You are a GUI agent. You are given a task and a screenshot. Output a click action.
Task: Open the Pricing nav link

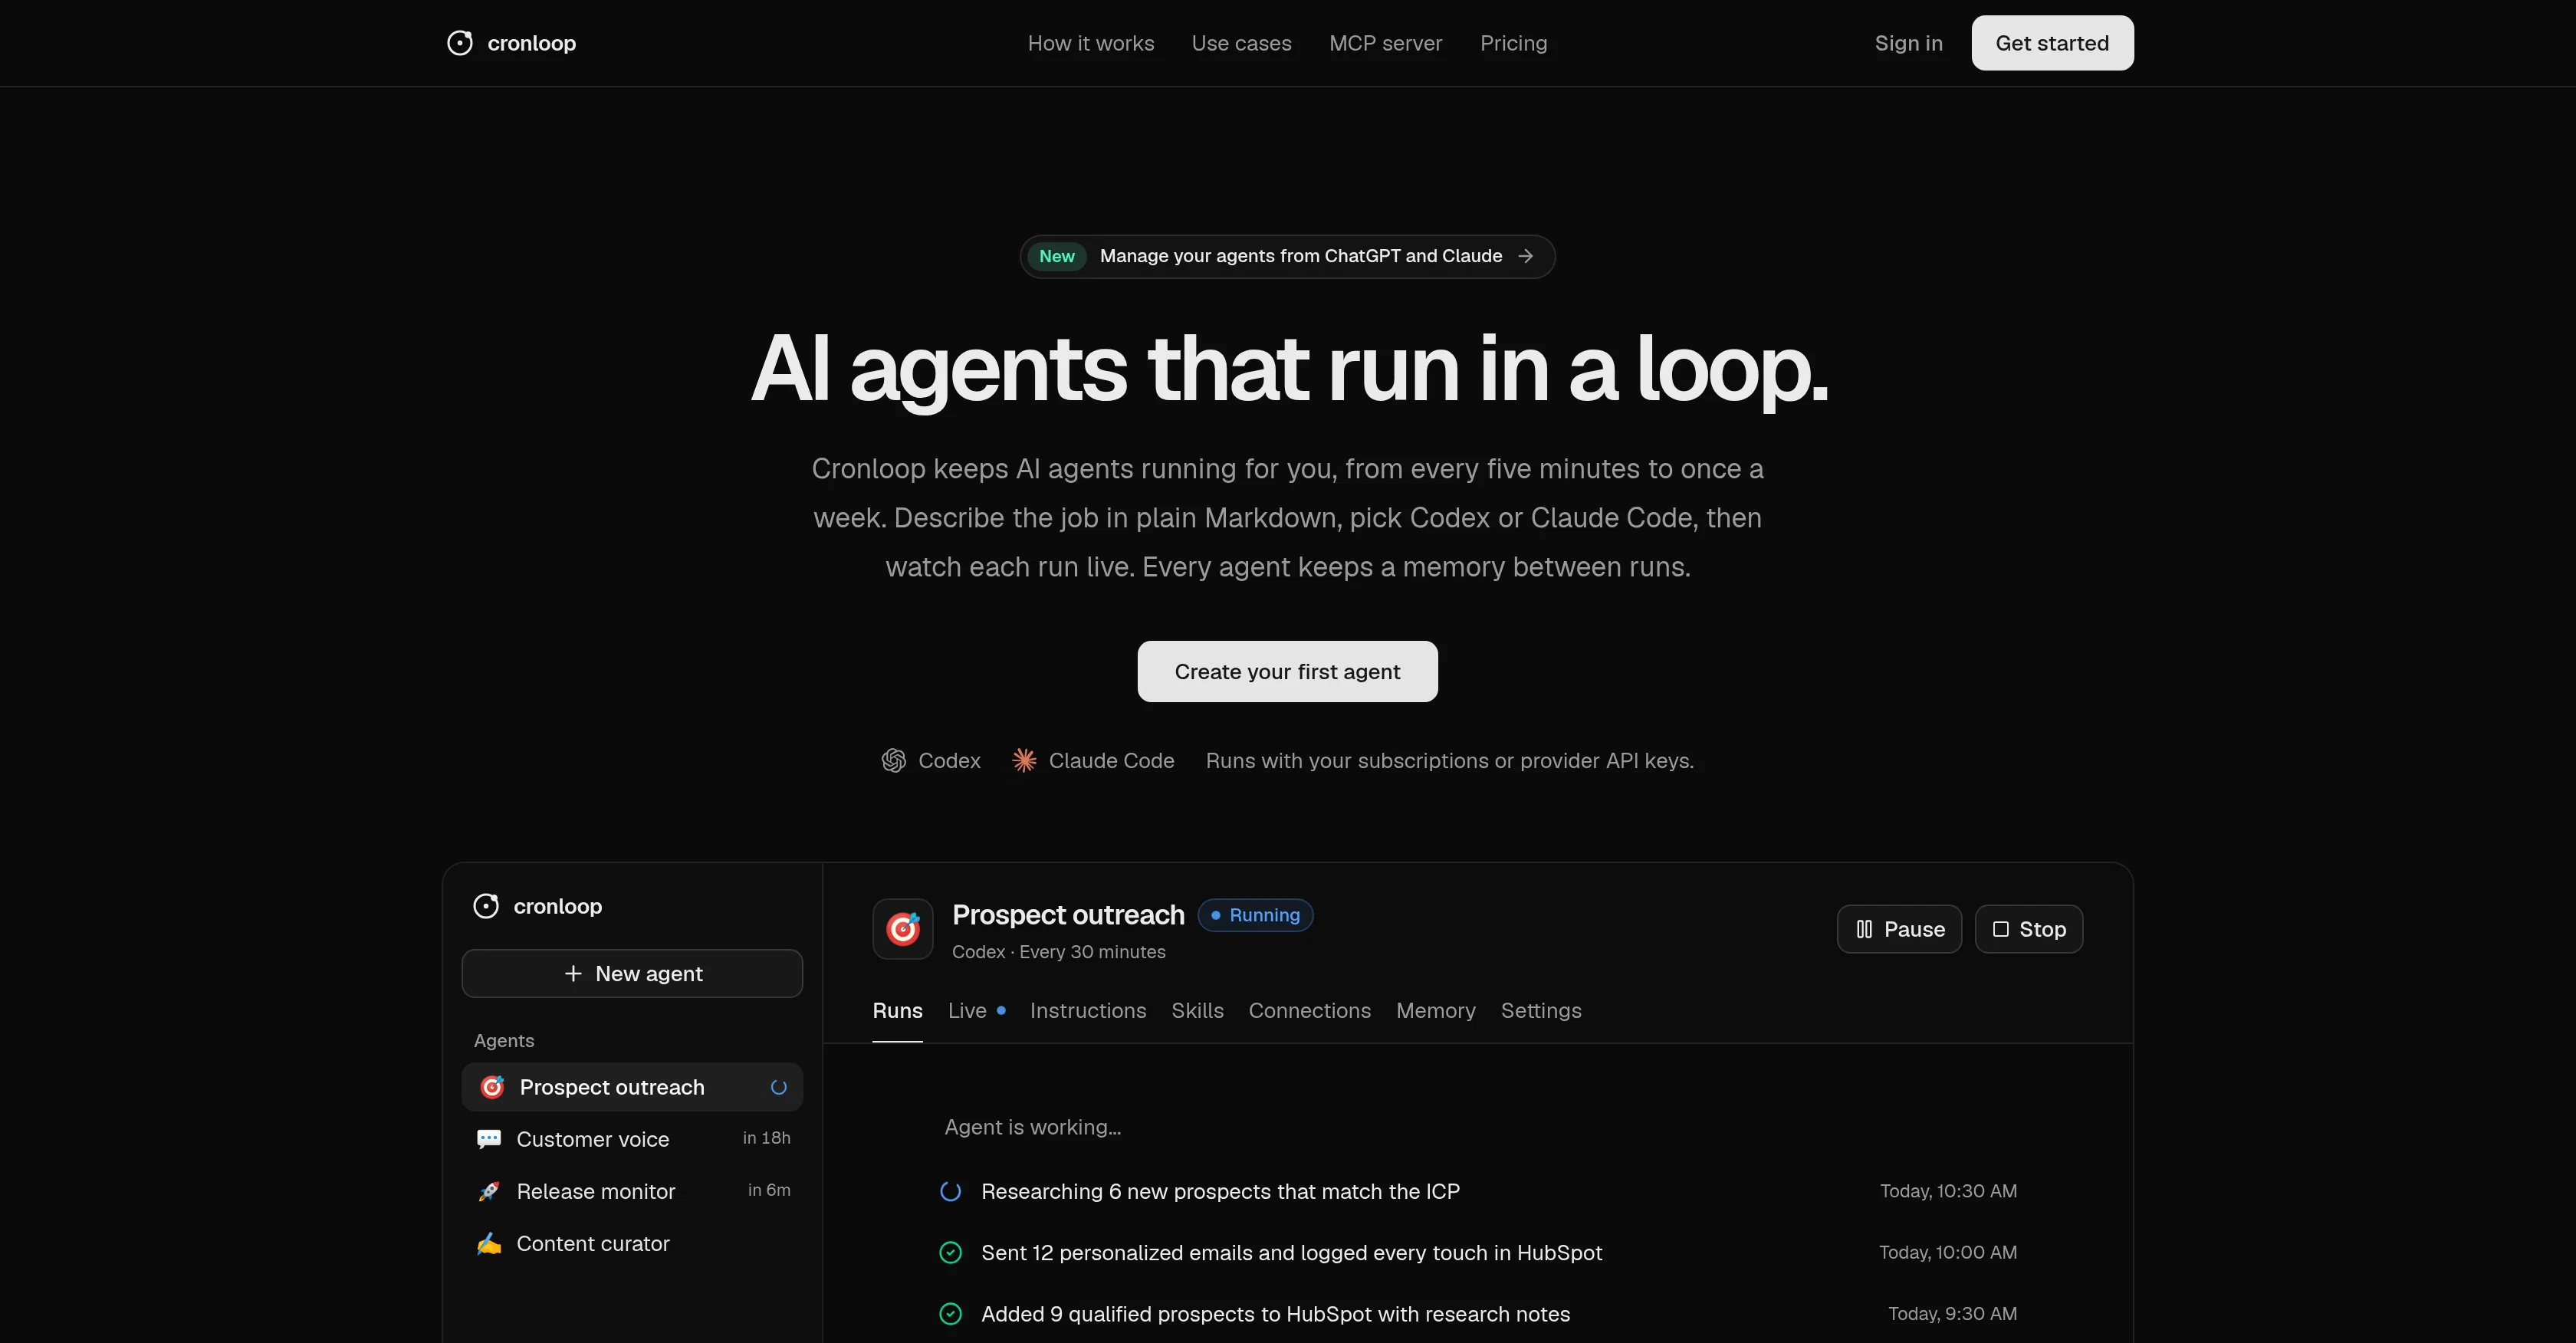[1513, 43]
